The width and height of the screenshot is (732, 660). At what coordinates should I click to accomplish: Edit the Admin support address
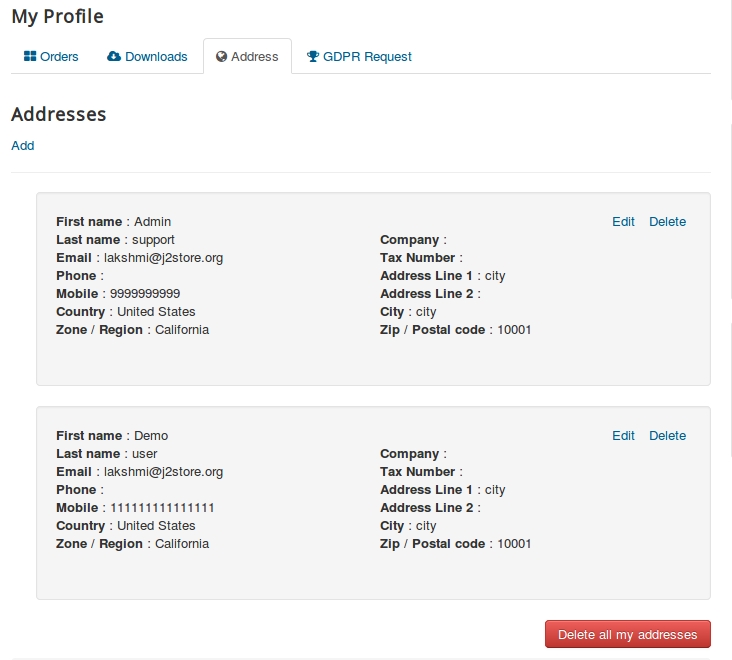click(623, 222)
